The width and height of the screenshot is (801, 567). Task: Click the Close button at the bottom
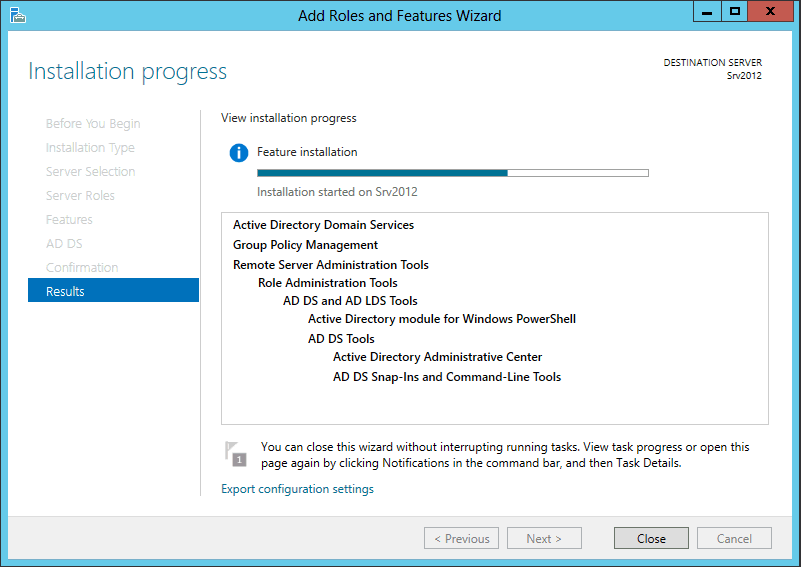click(651, 538)
